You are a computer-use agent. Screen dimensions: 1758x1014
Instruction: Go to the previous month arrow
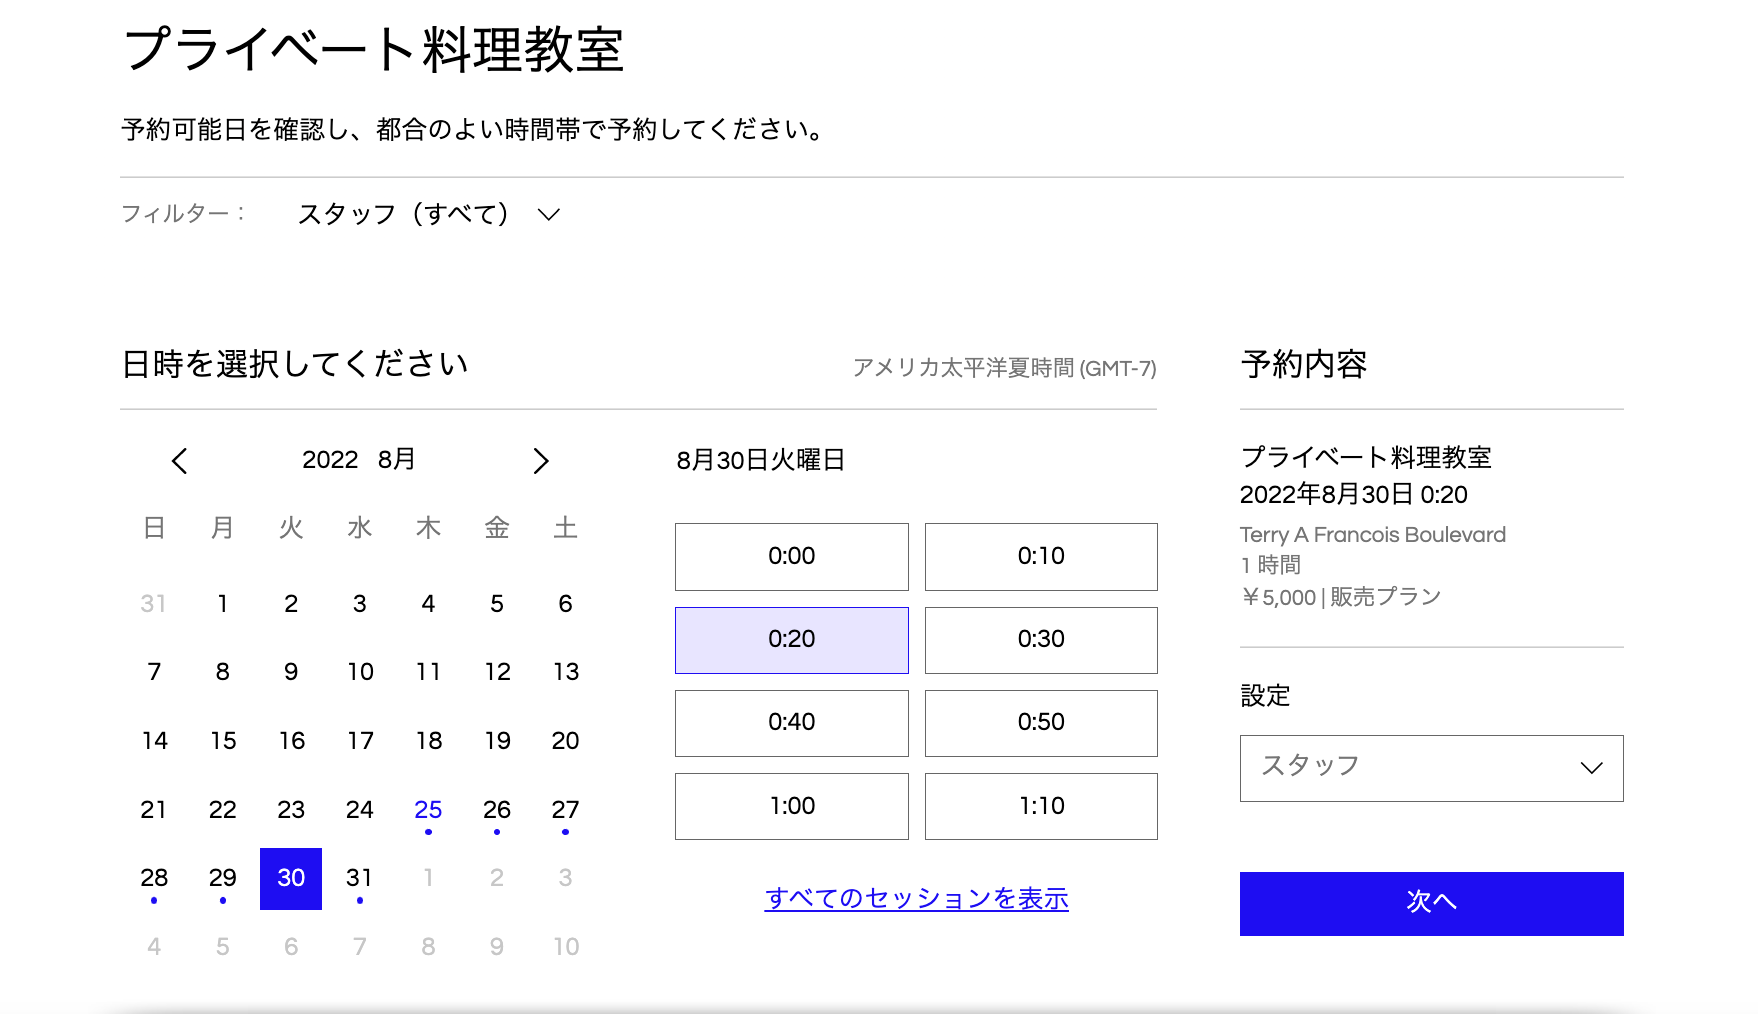click(180, 461)
